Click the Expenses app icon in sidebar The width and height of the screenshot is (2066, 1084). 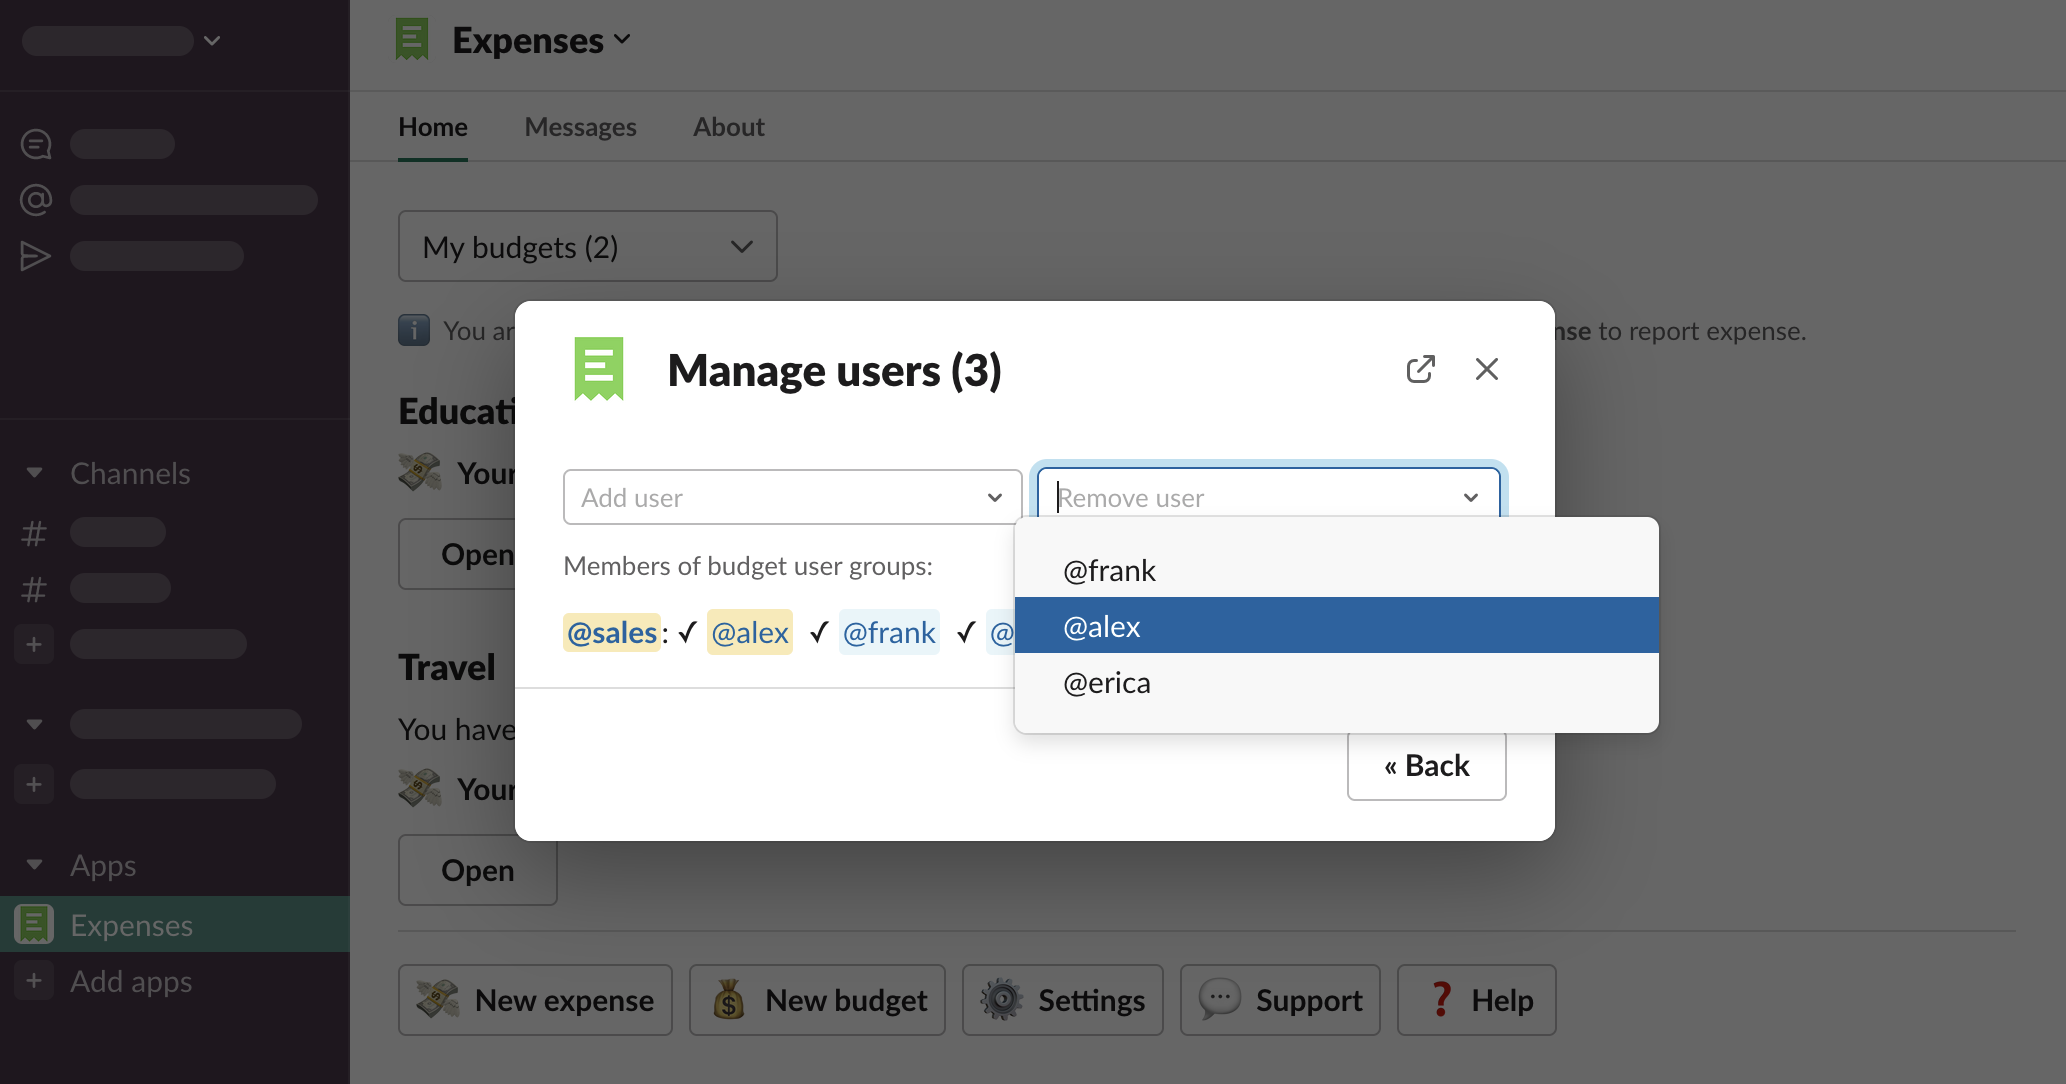tap(34, 925)
